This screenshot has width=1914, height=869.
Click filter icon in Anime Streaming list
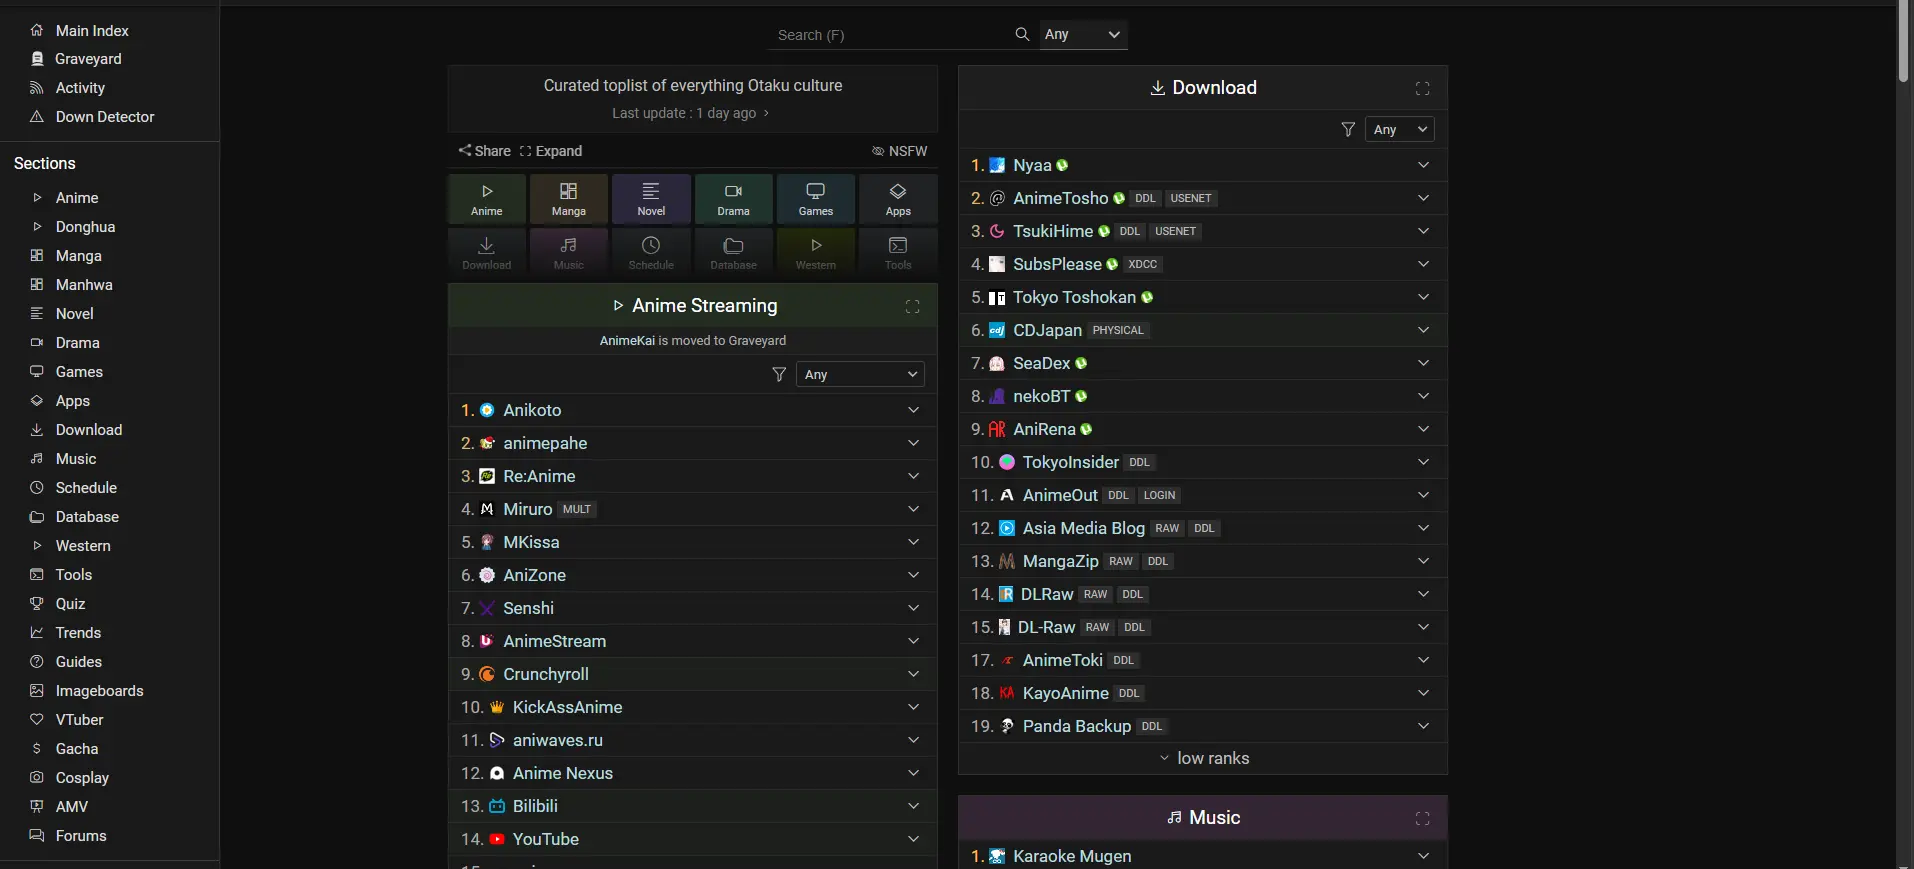coord(779,374)
